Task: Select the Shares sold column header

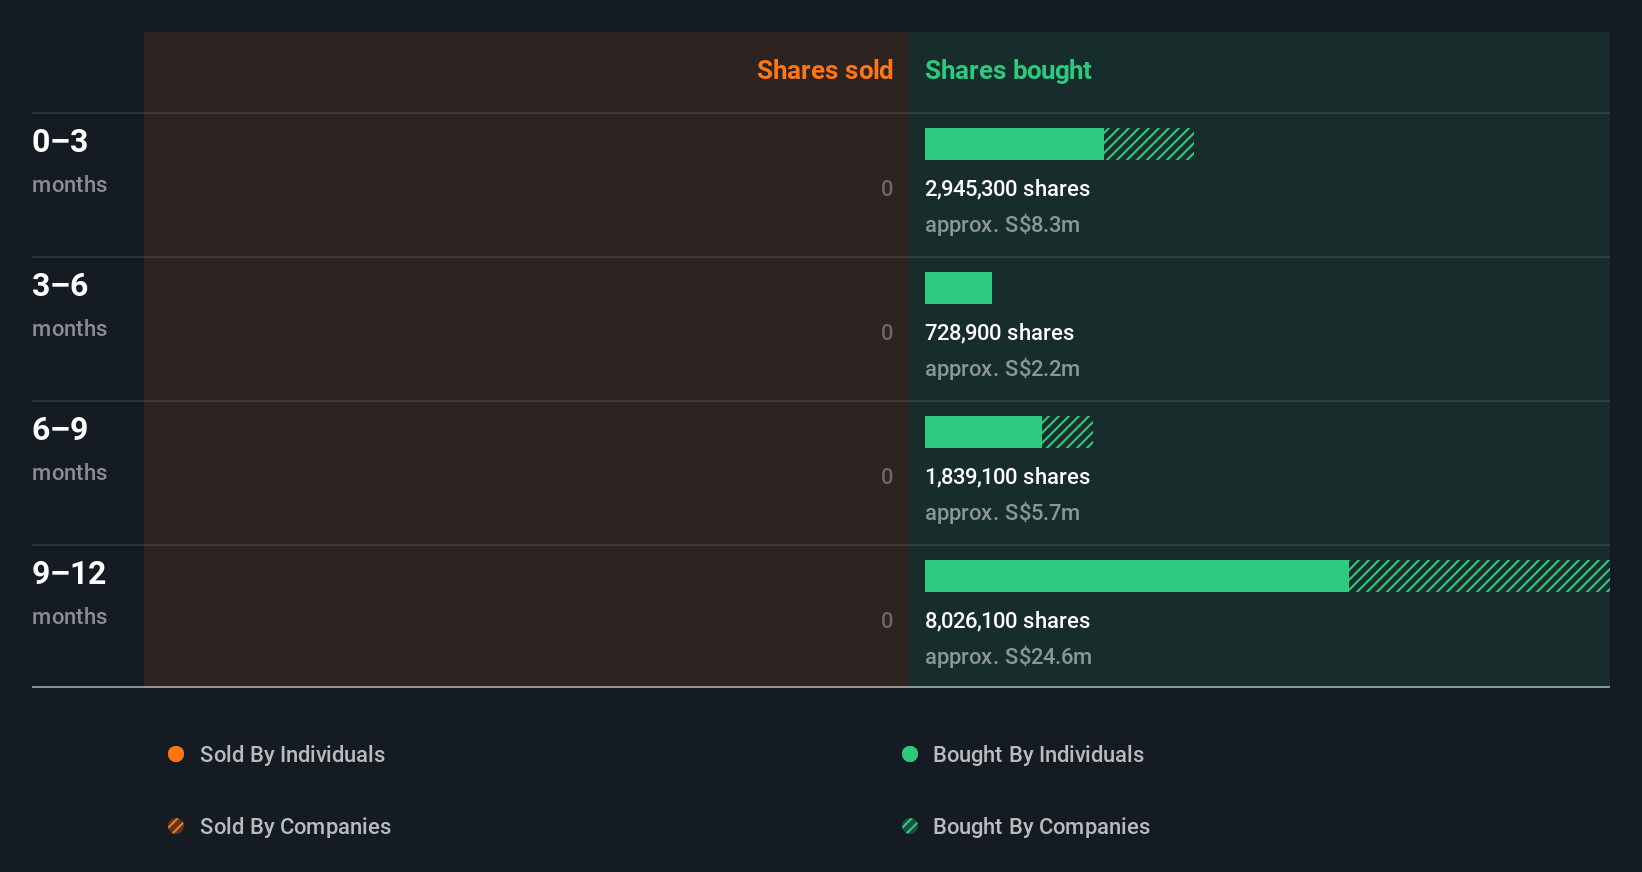Action: pyautogui.click(x=824, y=70)
